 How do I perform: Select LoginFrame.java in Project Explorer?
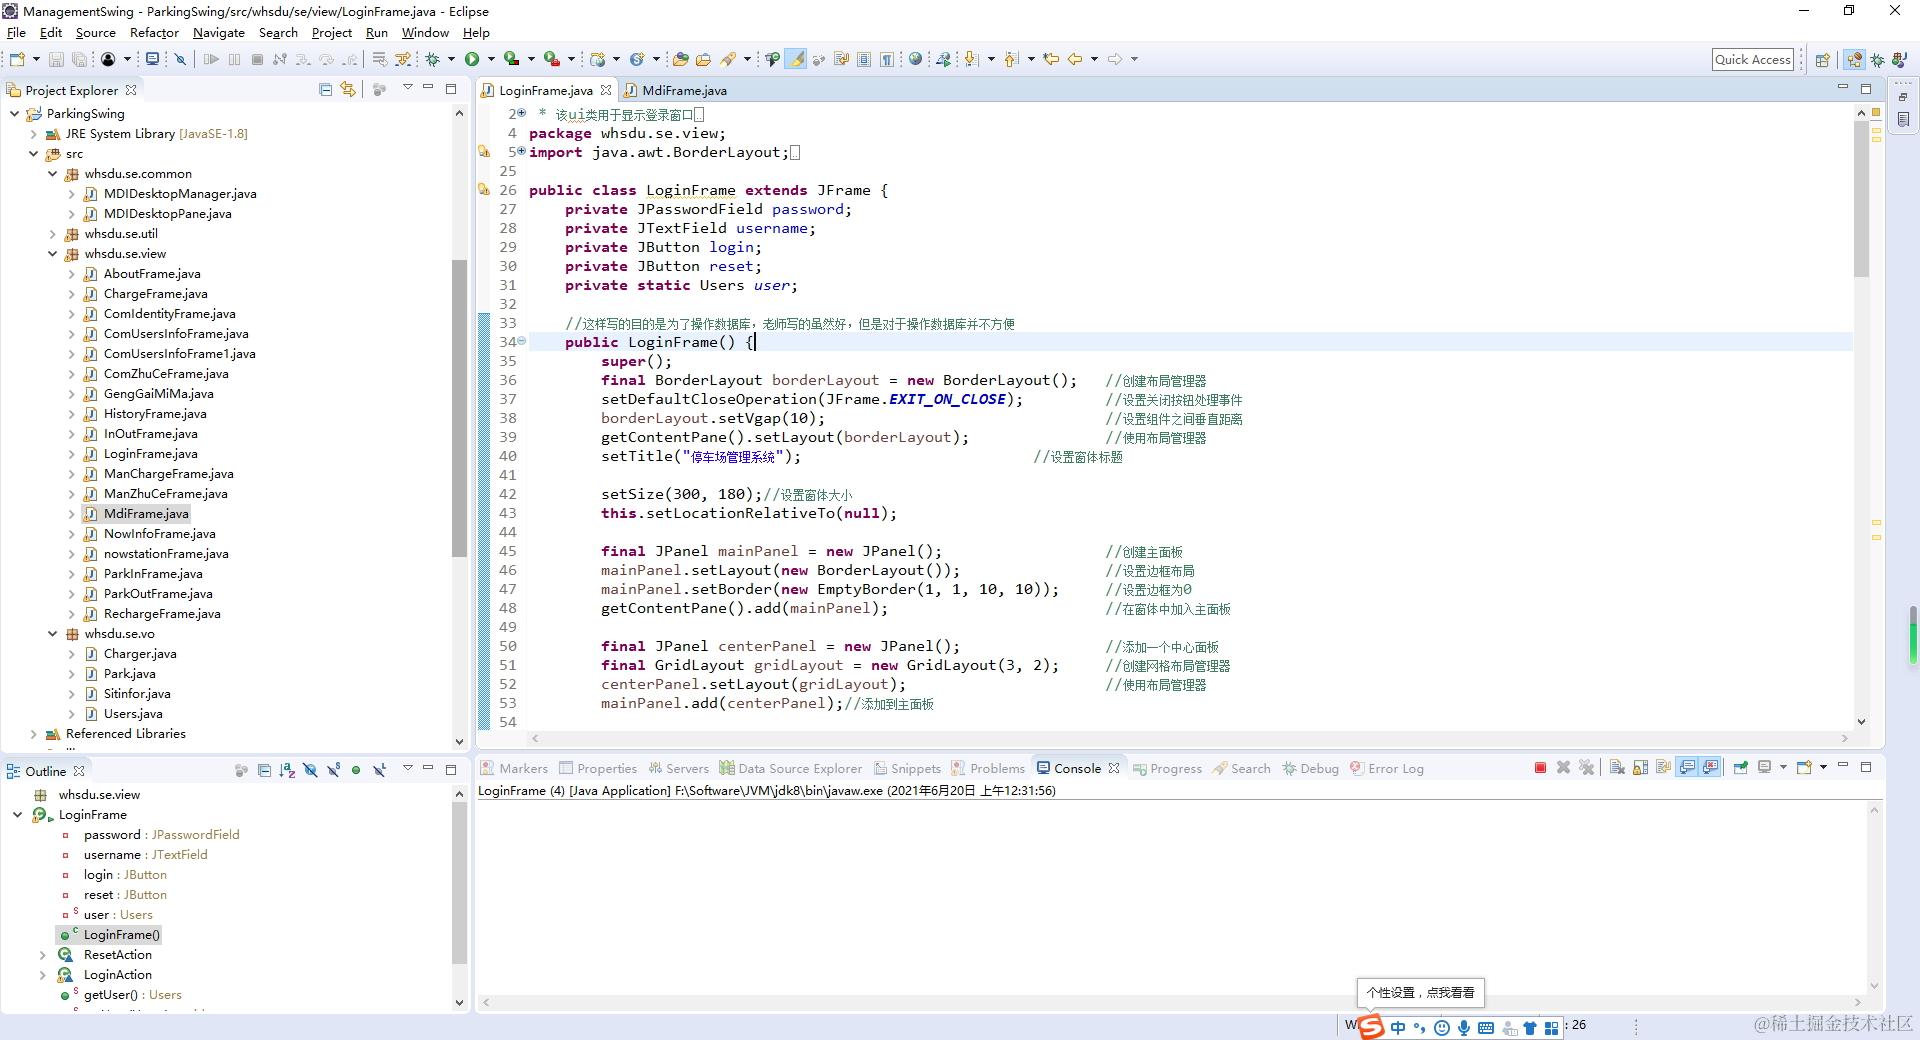click(150, 454)
